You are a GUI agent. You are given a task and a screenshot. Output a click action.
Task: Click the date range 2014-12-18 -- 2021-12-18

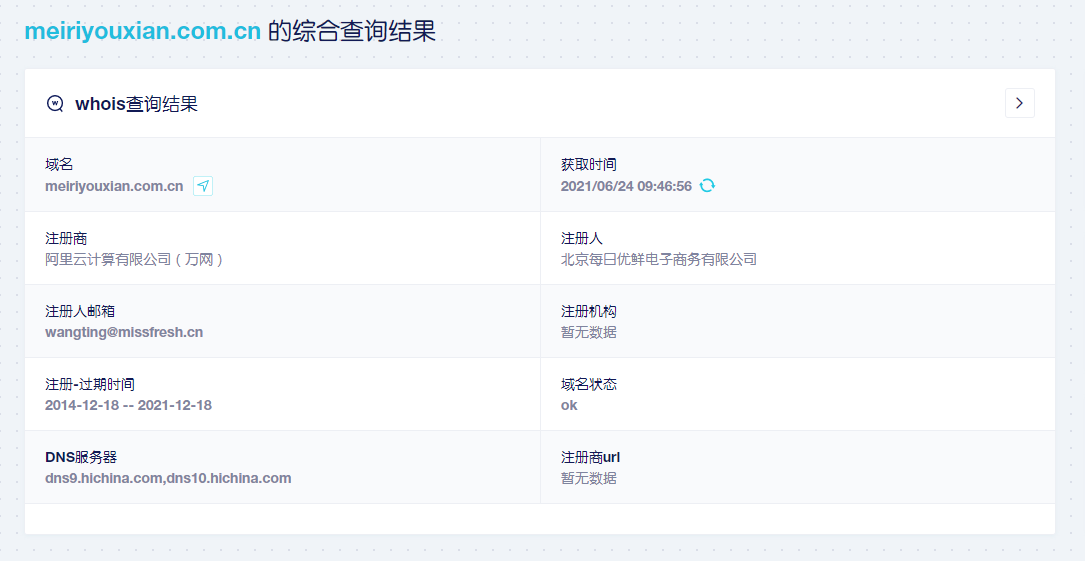[128, 405]
